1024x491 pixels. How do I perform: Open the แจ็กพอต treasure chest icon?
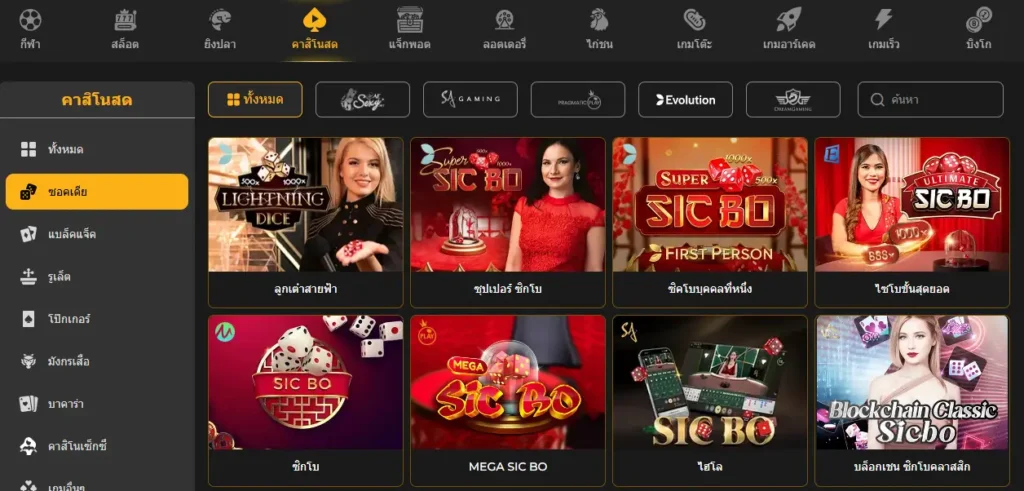pos(409,20)
